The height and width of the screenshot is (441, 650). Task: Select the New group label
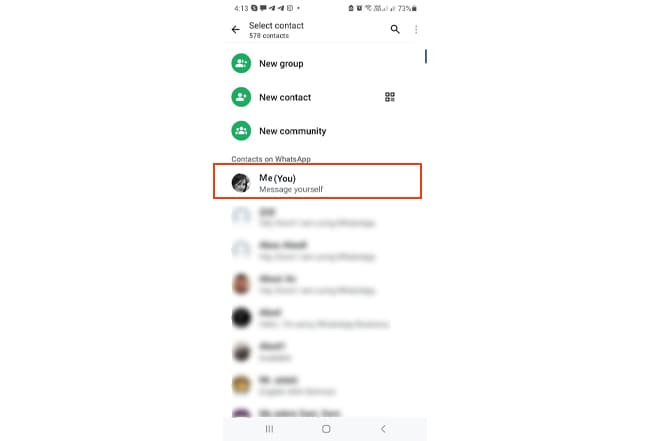pos(281,64)
